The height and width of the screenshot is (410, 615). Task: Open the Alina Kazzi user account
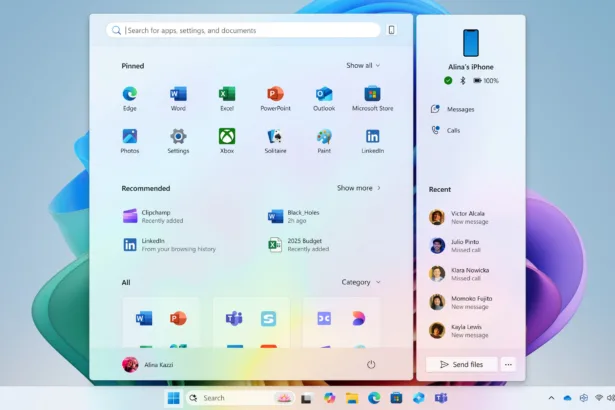148,364
